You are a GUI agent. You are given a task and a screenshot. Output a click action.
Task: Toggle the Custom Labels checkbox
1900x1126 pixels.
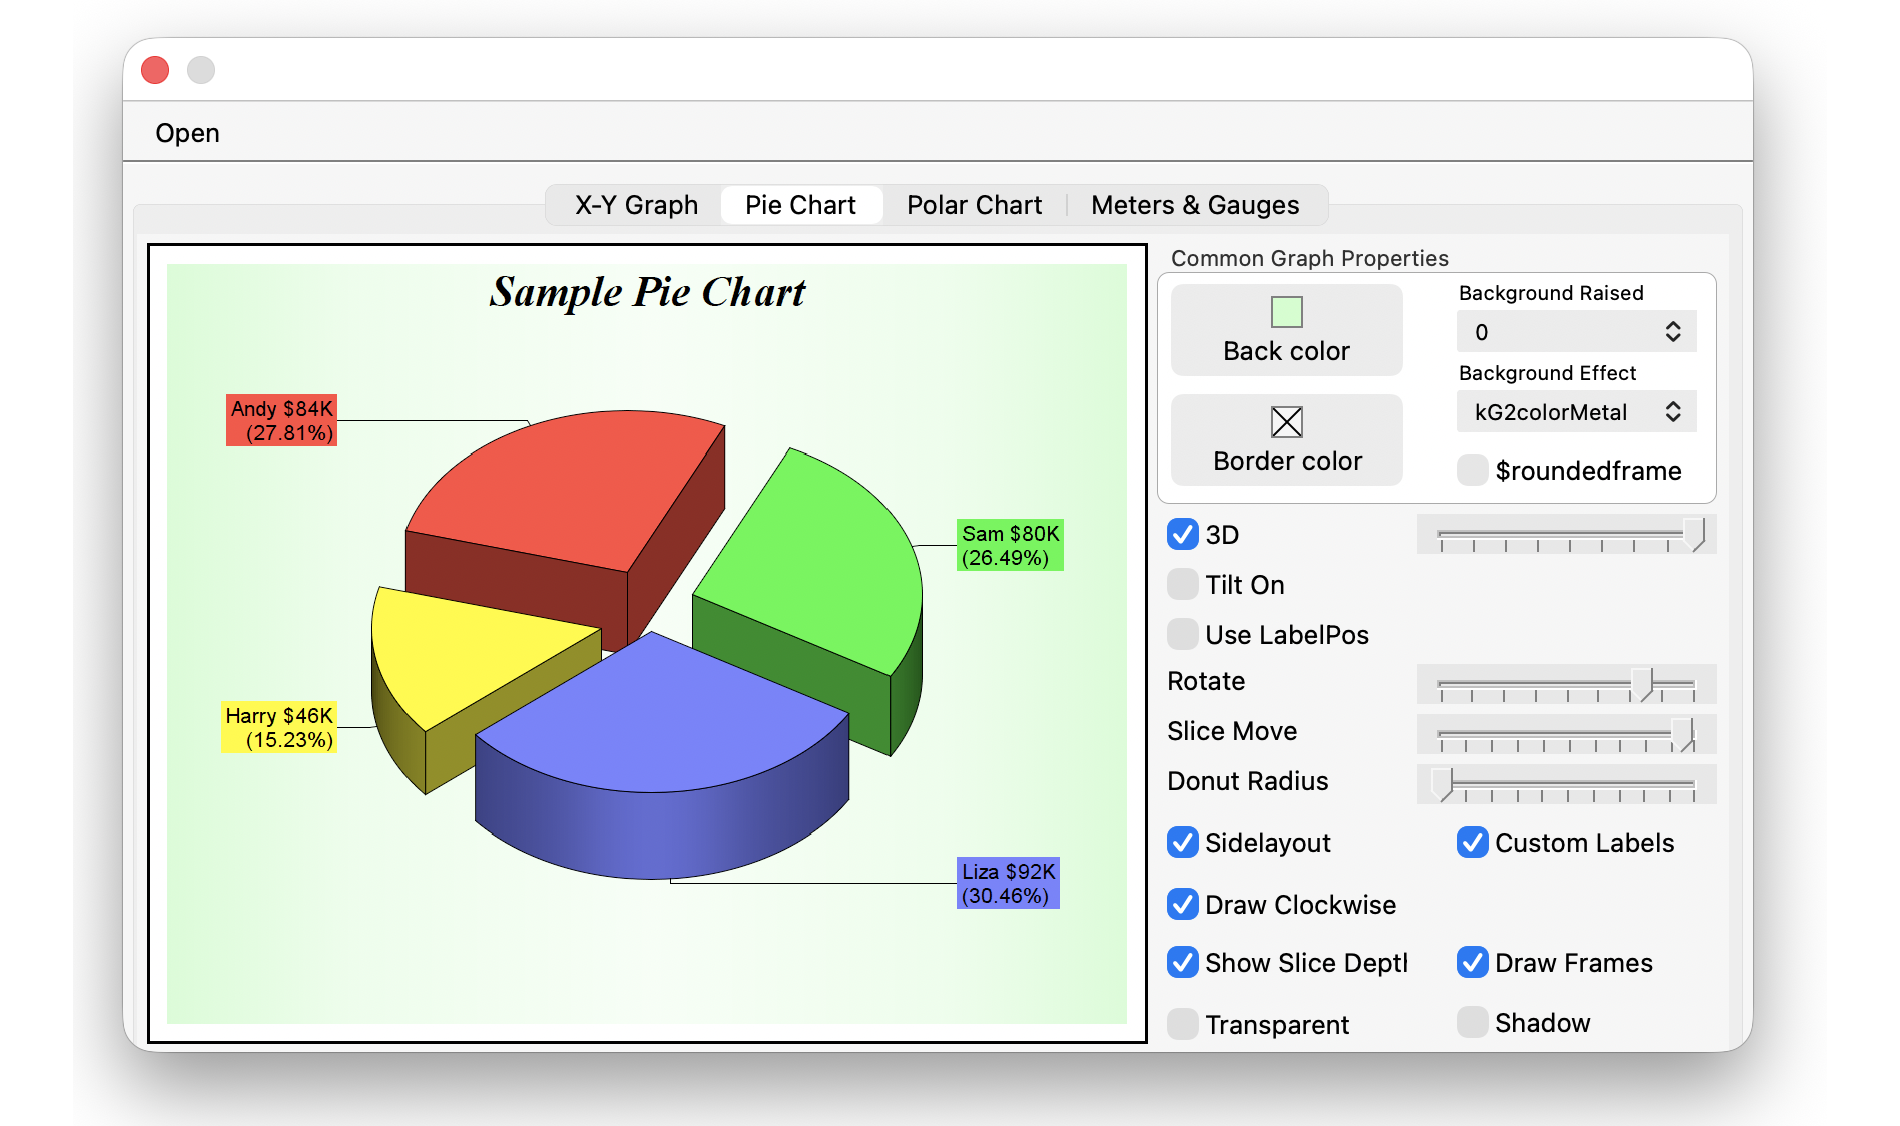pyautogui.click(x=1472, y=843)
